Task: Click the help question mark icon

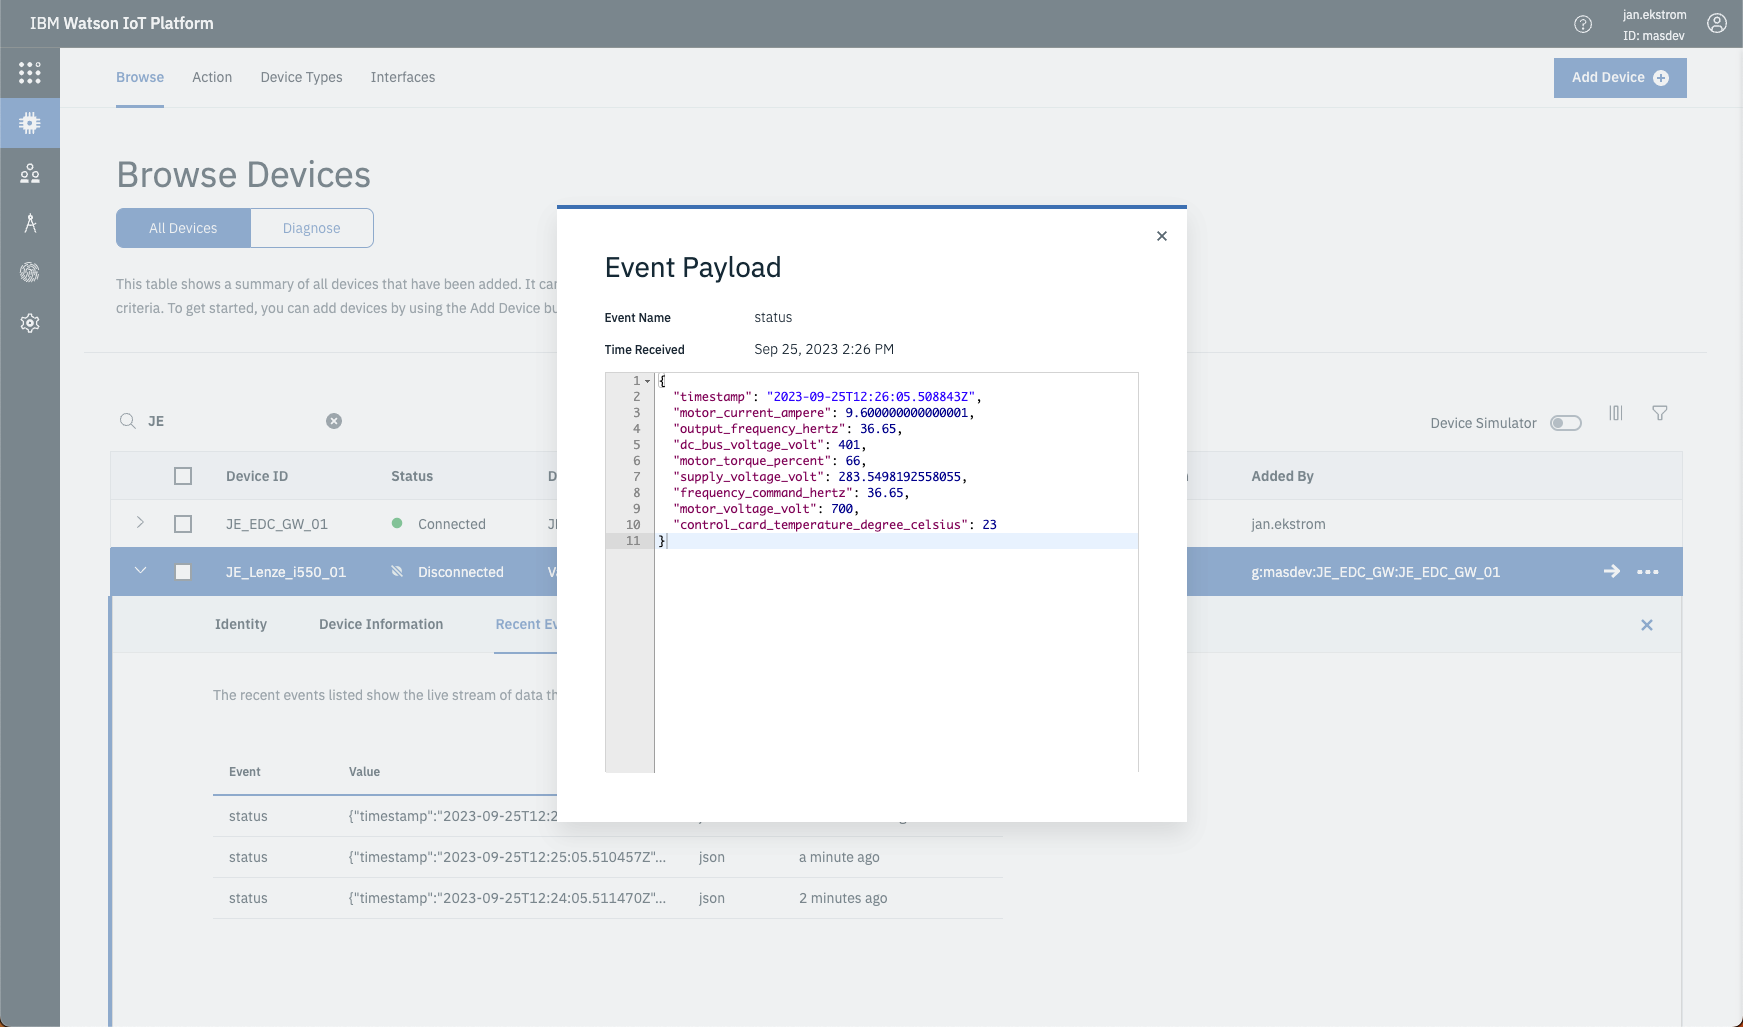Action: (x=1583, y=24)
